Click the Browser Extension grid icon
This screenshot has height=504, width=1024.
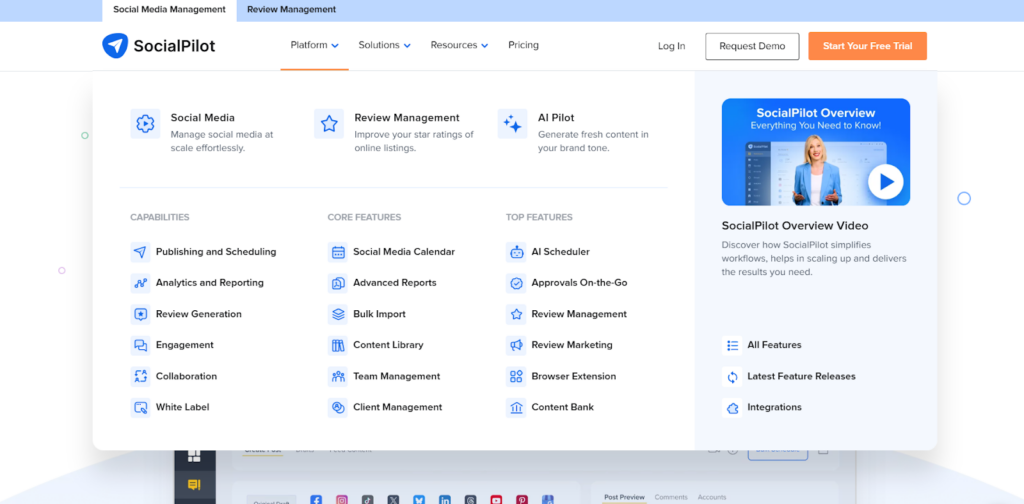point(516,376)
